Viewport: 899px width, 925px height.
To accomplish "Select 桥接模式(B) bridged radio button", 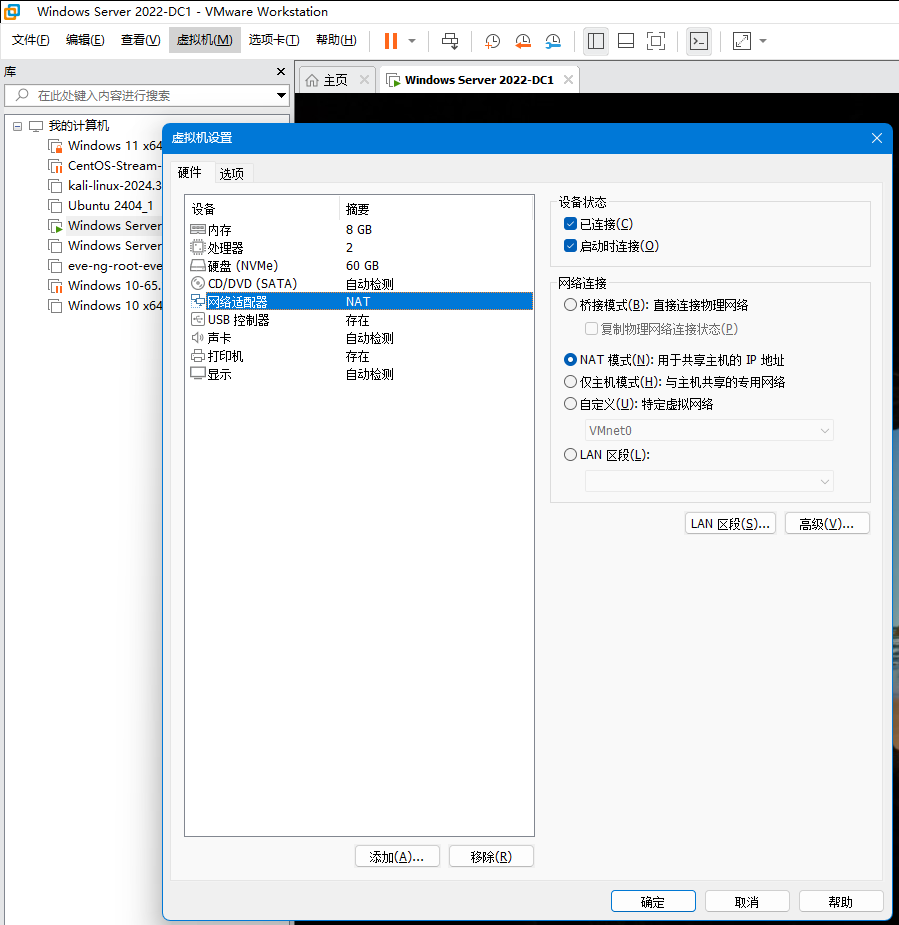I will tap(570, 305).
